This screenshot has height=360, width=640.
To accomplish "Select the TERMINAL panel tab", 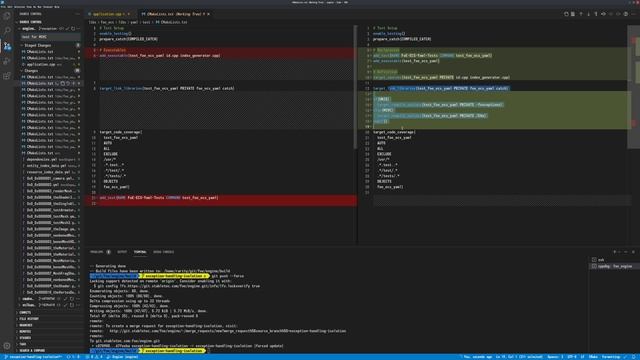I will pos(140,252).
